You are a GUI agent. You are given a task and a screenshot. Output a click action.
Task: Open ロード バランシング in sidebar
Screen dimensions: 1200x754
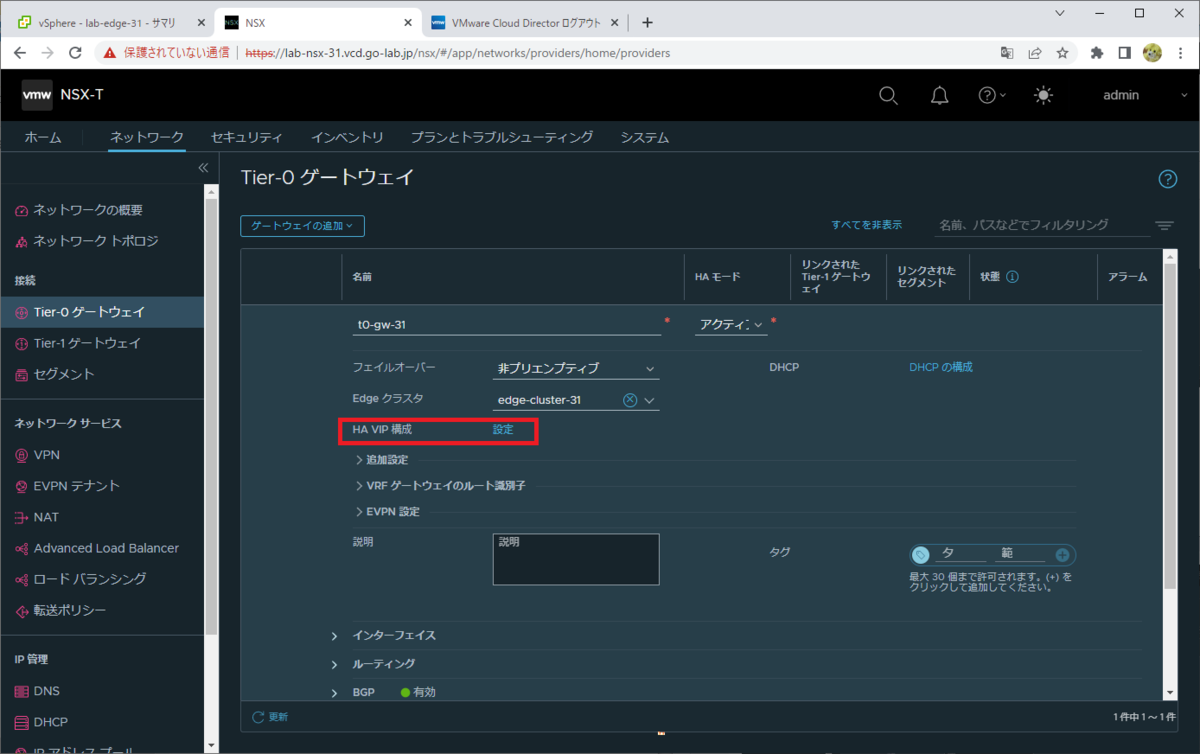(x=90, y=579)
